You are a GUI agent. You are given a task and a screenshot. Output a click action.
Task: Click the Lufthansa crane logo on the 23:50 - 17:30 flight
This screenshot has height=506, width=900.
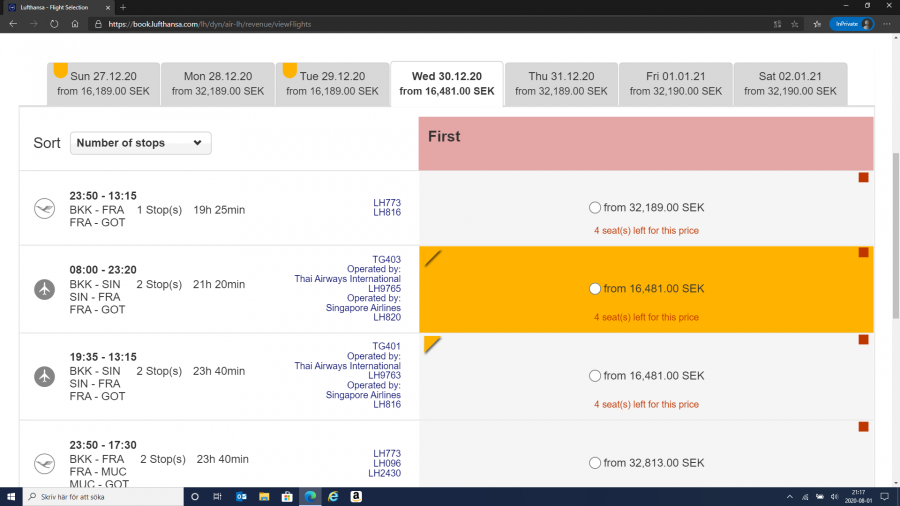pos(44,464)
